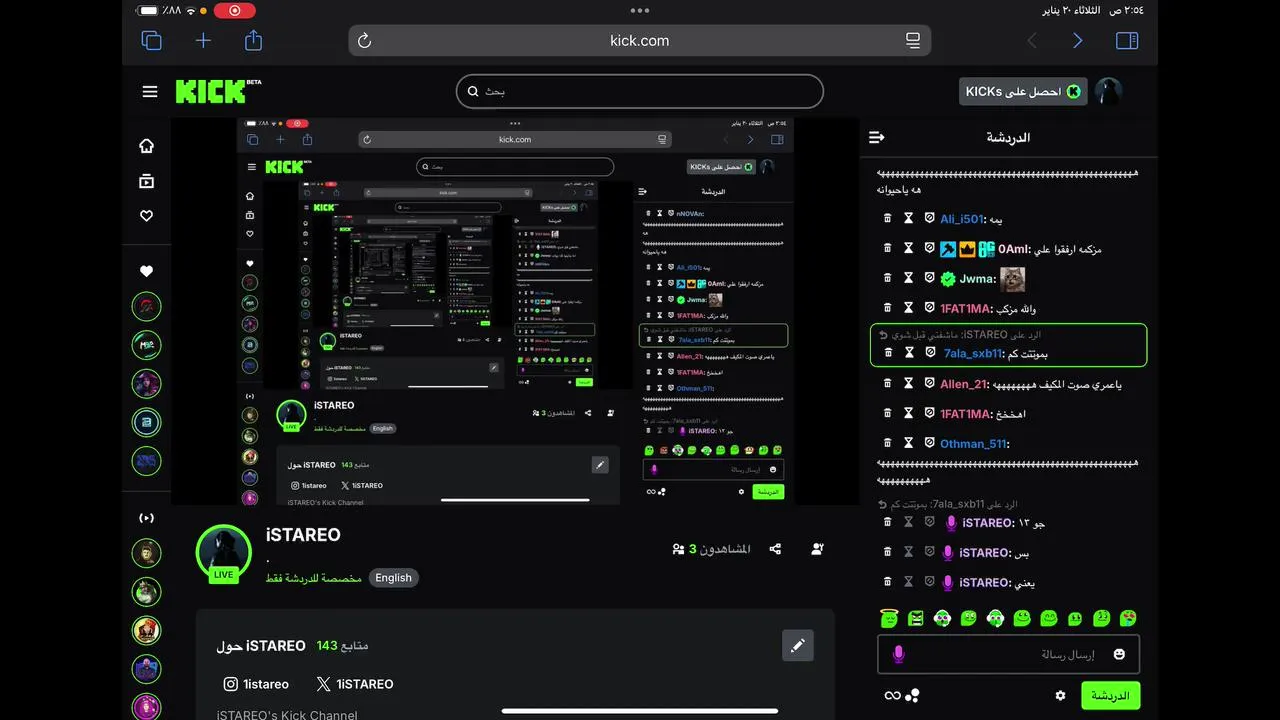Timeout 1FAT1MA on 'اخخخخ' message
The image size is (1280, 720).
point(908,413)
